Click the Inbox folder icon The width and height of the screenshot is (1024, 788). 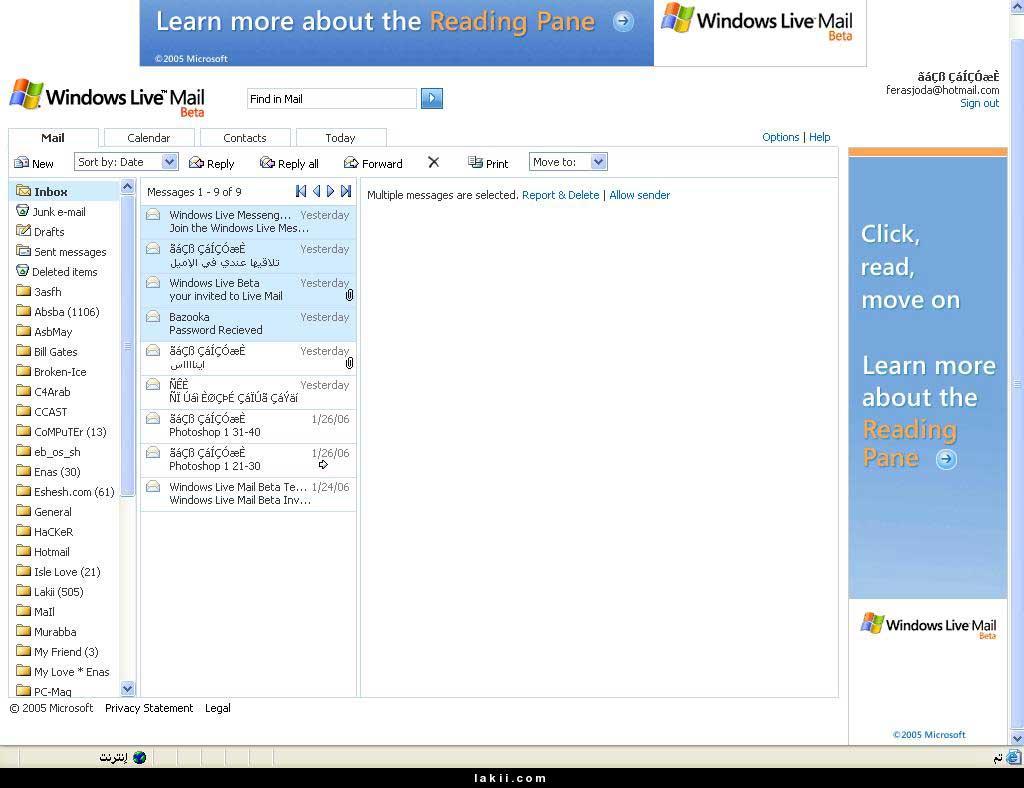coord(24,191)
